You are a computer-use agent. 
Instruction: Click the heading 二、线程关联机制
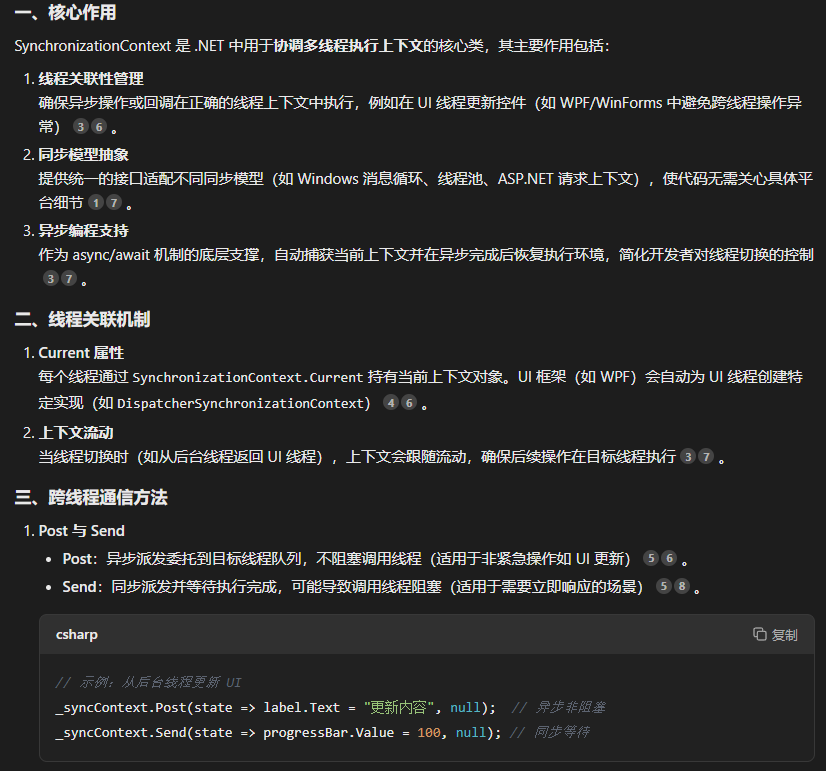tap(83, 319)
